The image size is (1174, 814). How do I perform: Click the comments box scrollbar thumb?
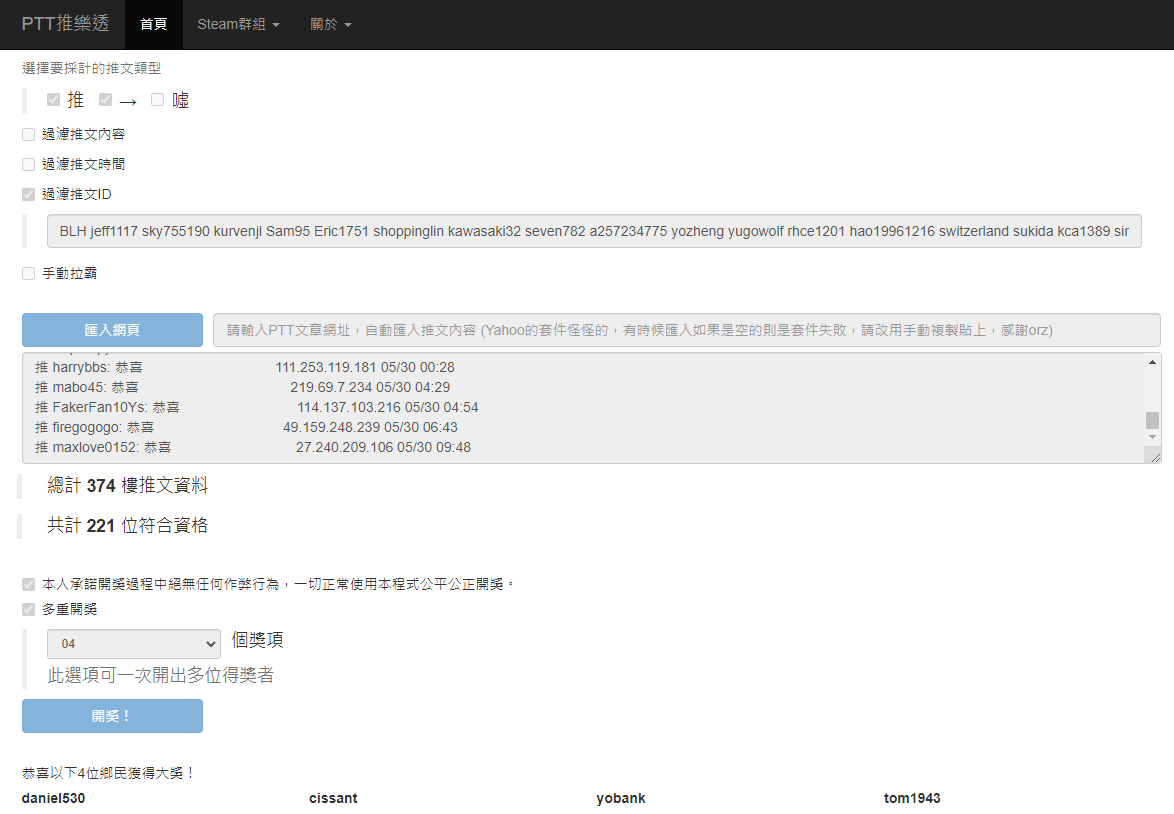pos(1152,420)
